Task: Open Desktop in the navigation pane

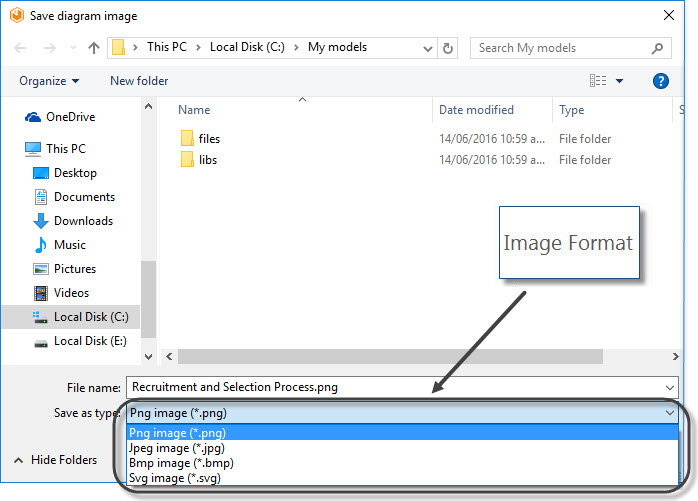Action: [x=65, y=173]
